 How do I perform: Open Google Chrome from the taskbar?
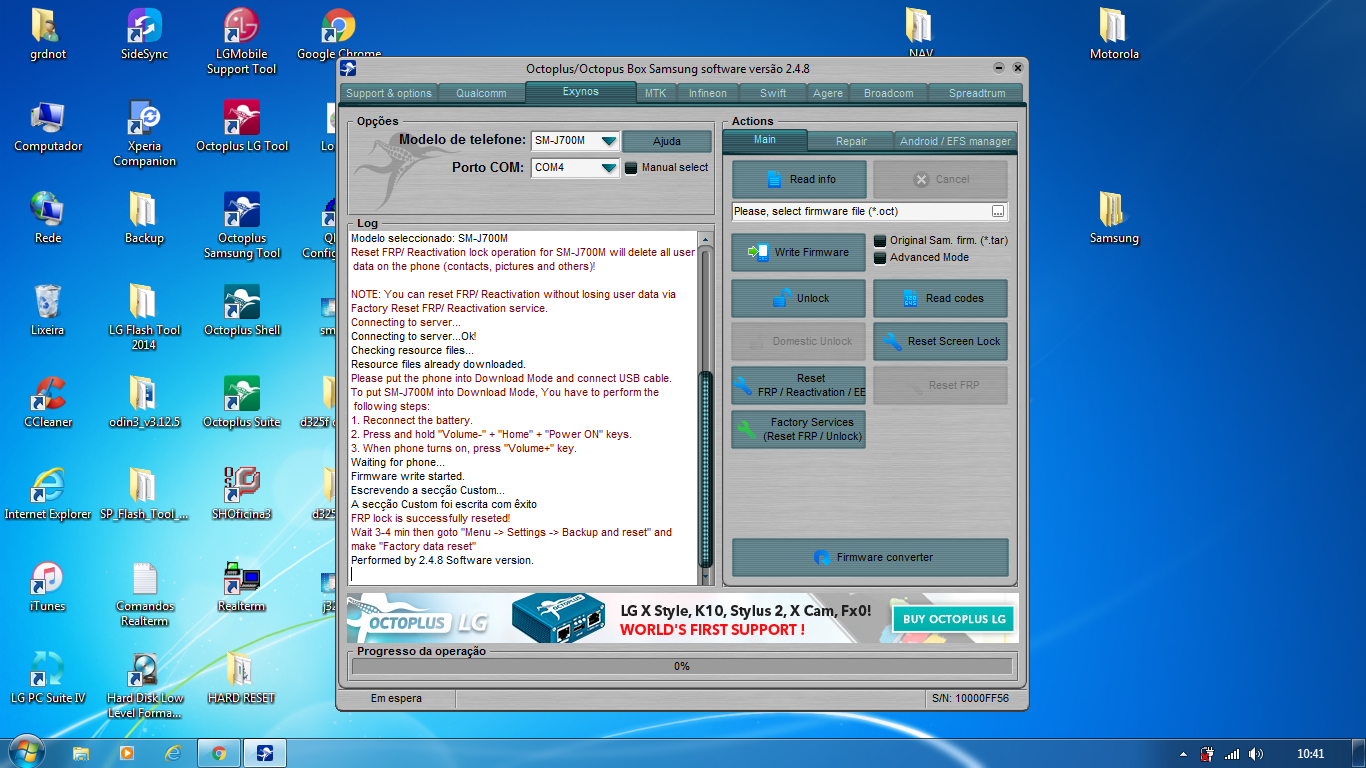pos(219,753)
